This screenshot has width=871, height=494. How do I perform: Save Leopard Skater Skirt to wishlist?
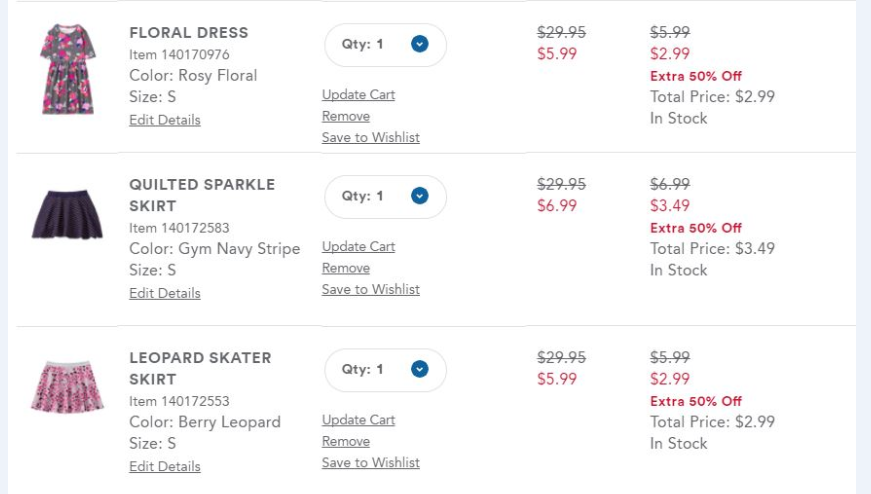[371, 462]
